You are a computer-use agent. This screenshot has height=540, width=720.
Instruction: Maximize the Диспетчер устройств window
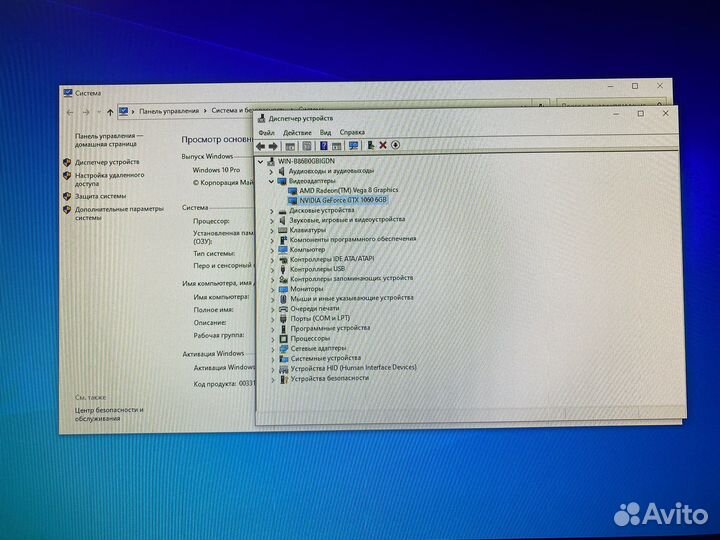(x=641, y=113)
